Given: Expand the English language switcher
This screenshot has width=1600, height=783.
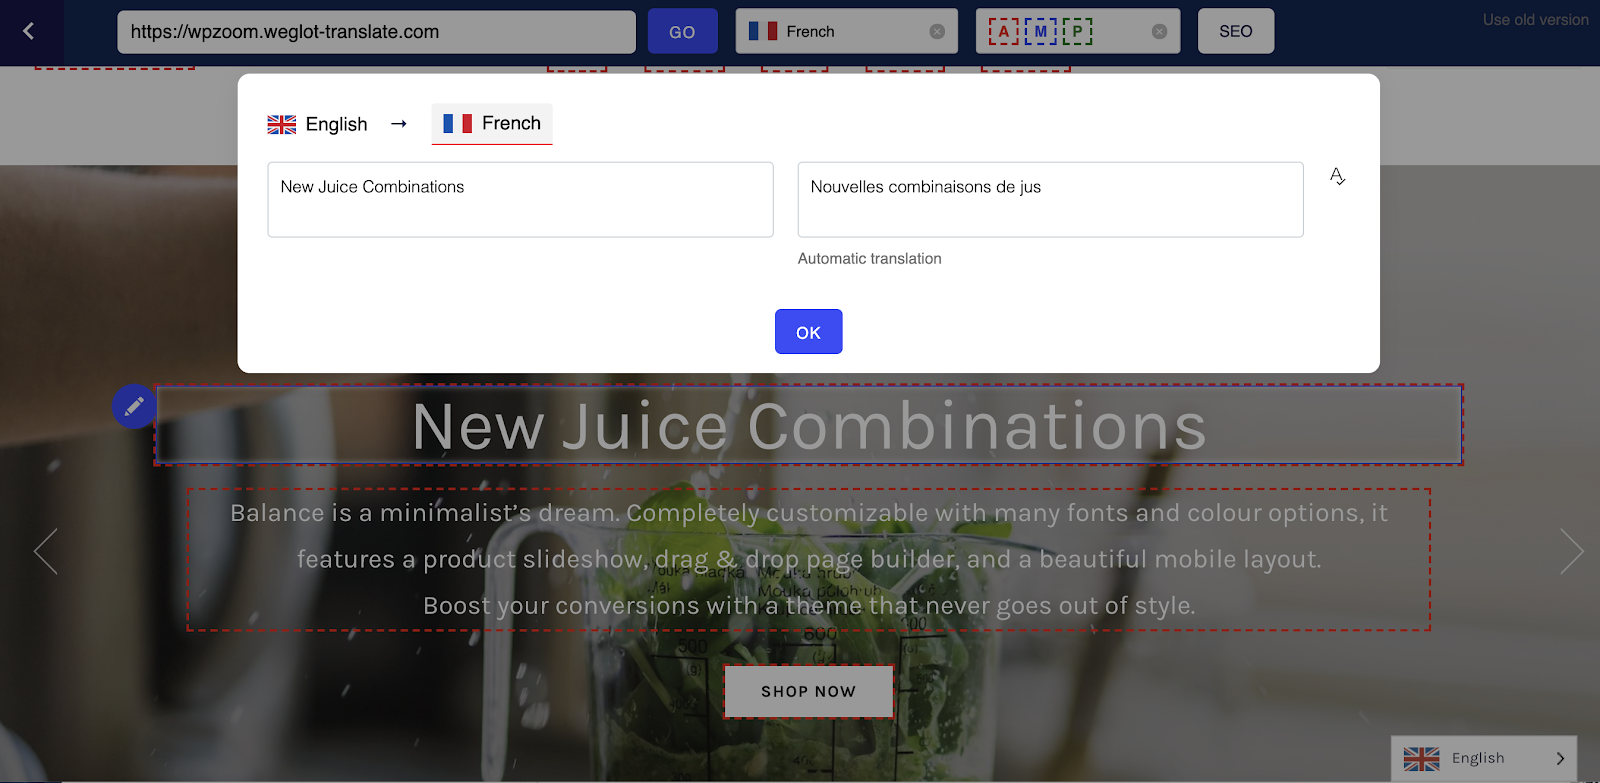Looking at the screenshot, I should (1484, 758).
